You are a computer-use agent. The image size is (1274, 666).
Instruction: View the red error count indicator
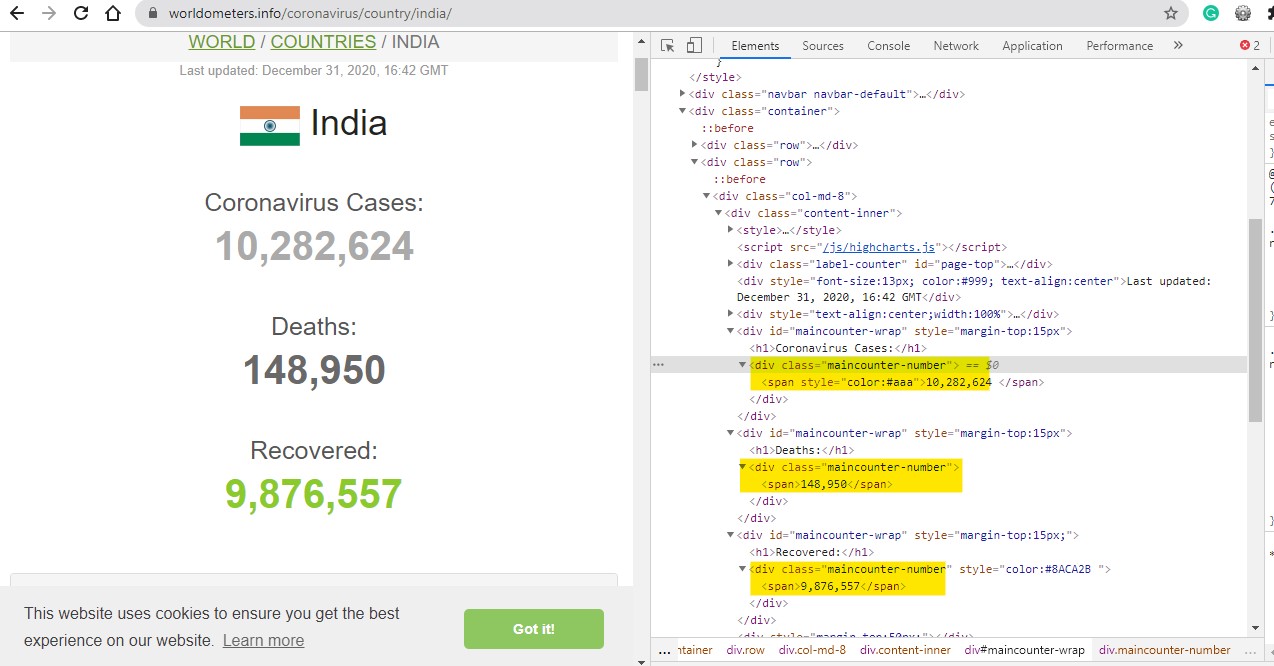tap(1250, 45)
